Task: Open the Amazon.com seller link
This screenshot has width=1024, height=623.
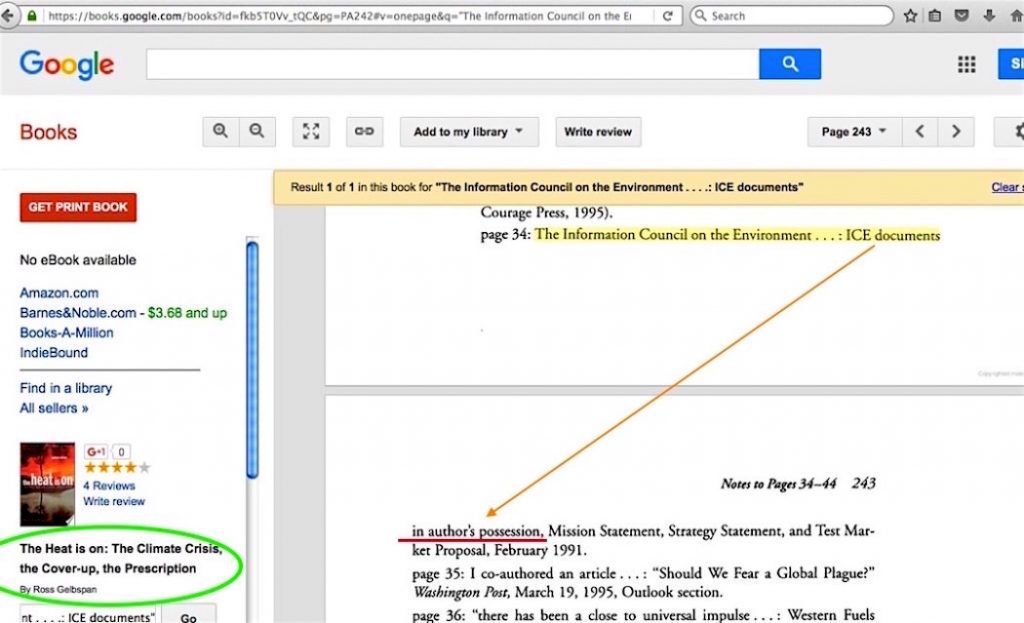Action: click(59, 293)
